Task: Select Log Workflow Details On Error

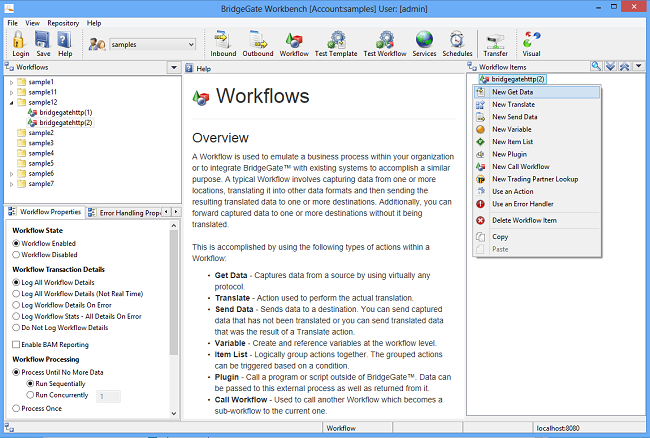Action: 16,304
